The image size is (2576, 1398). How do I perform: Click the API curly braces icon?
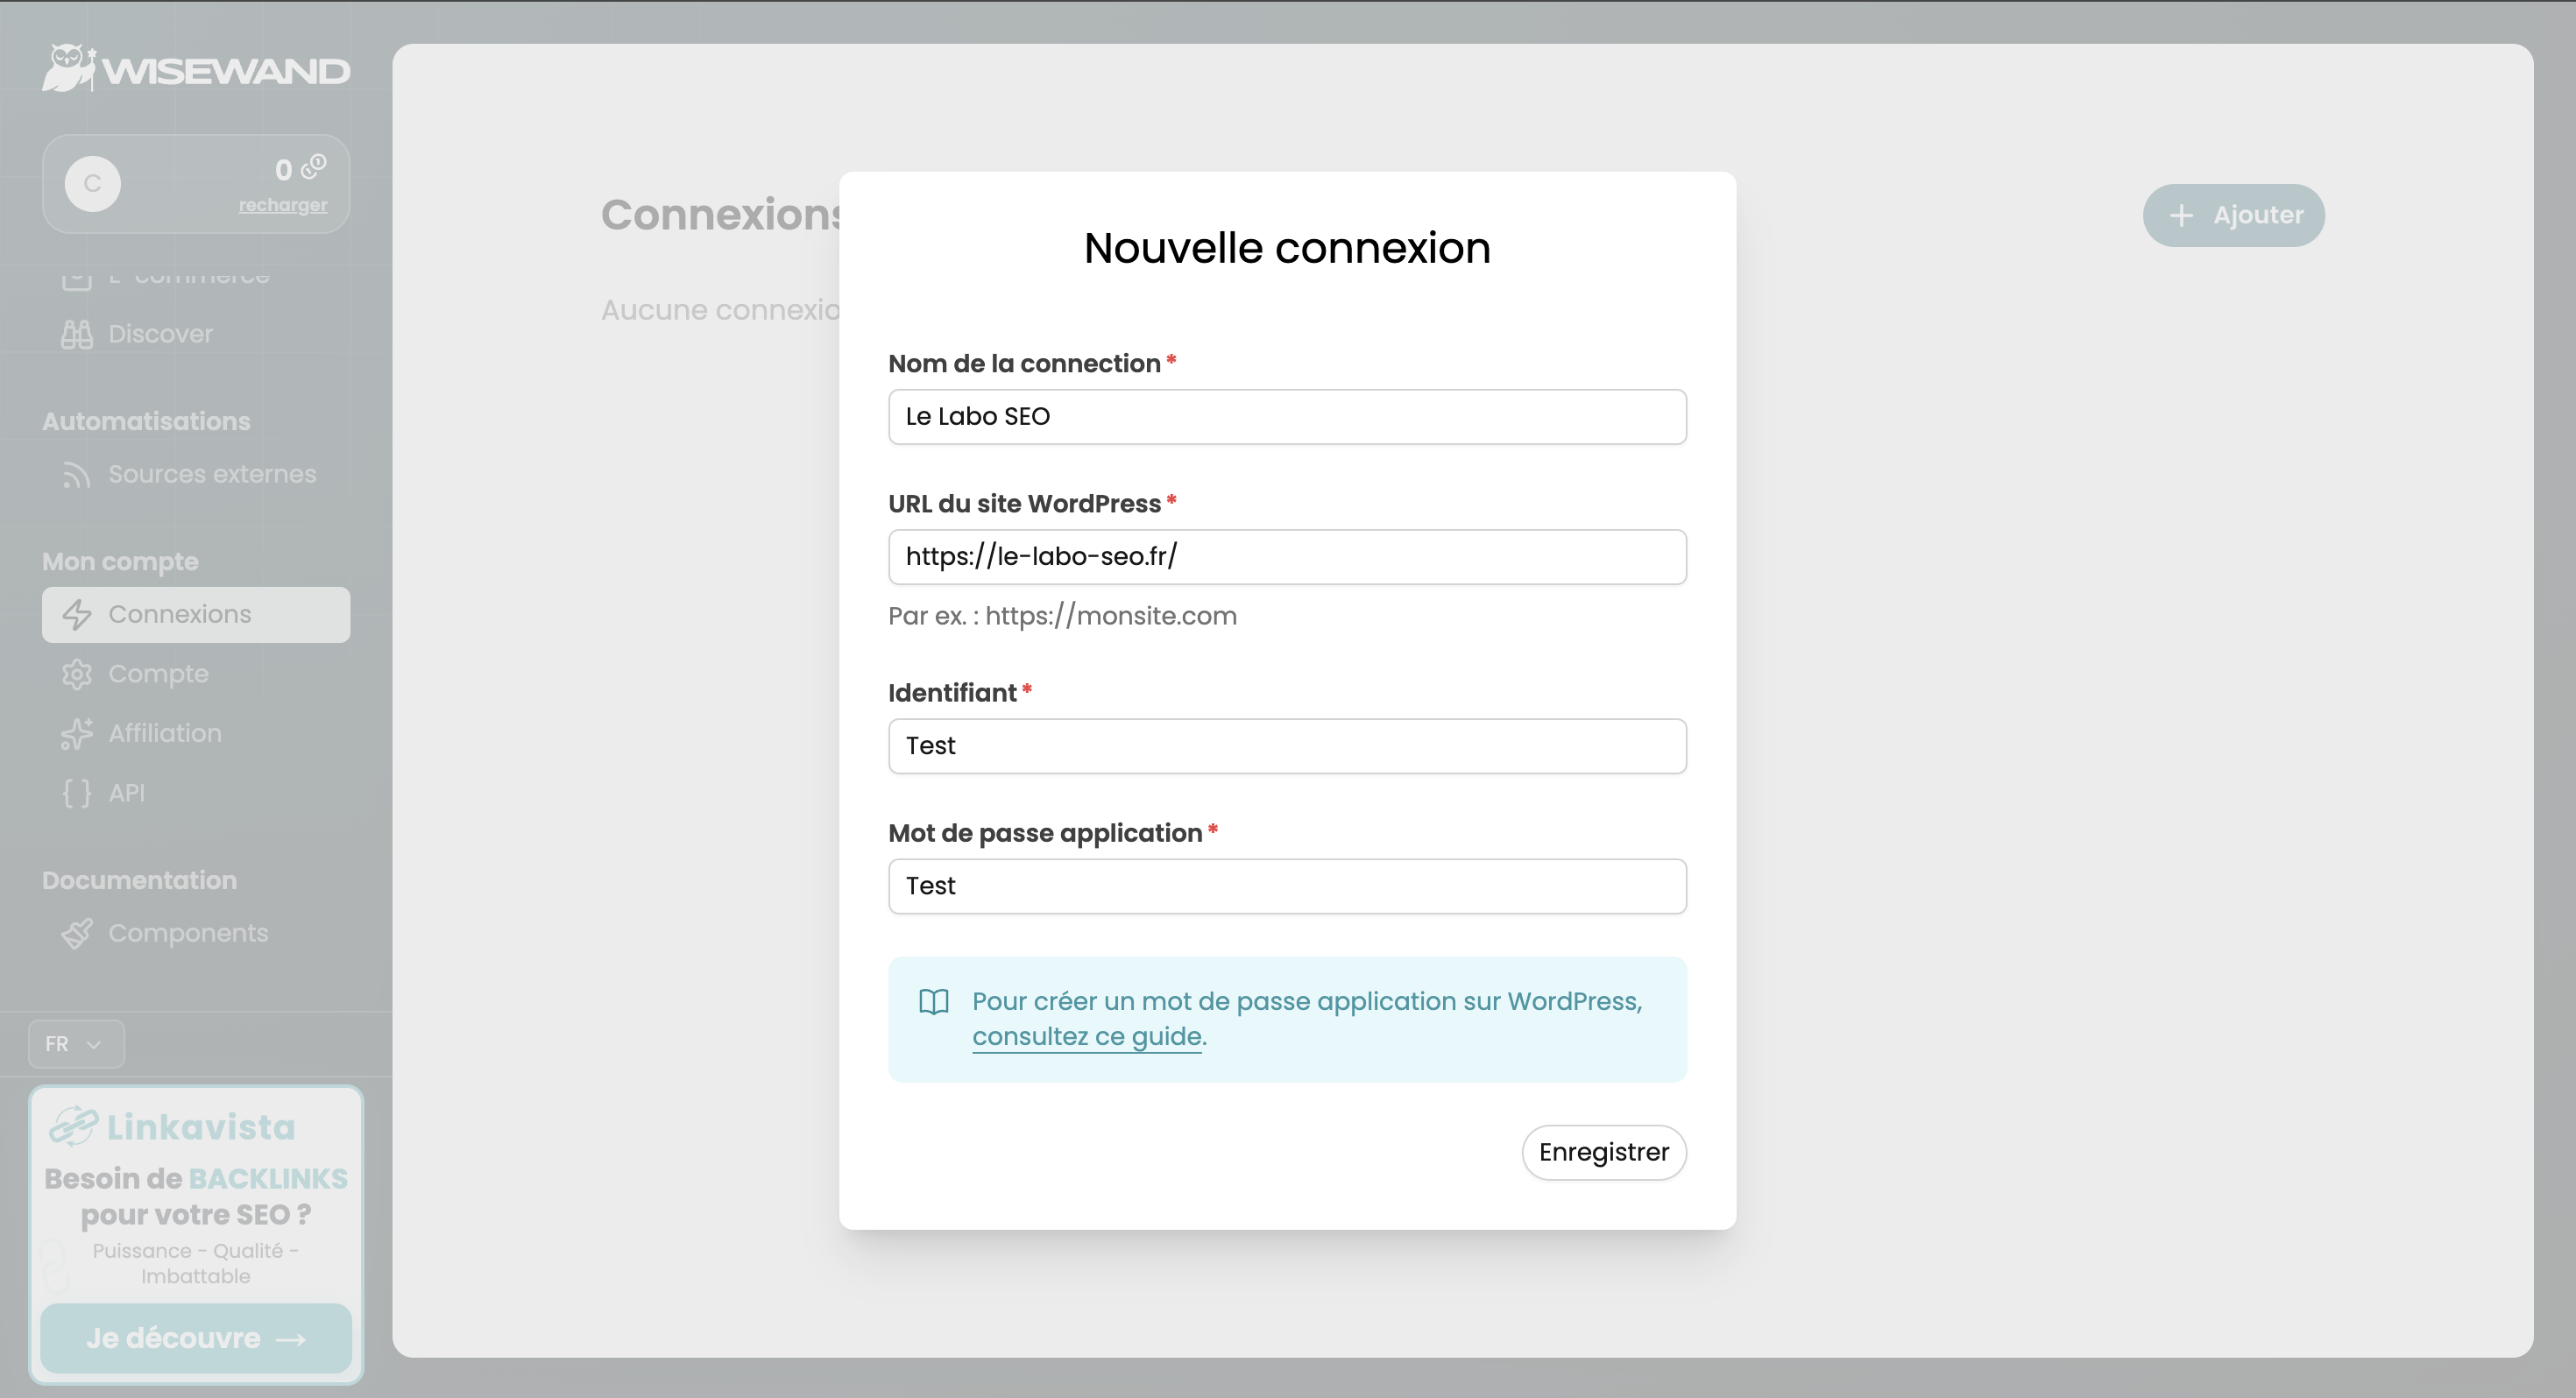(x=77, y=792)
